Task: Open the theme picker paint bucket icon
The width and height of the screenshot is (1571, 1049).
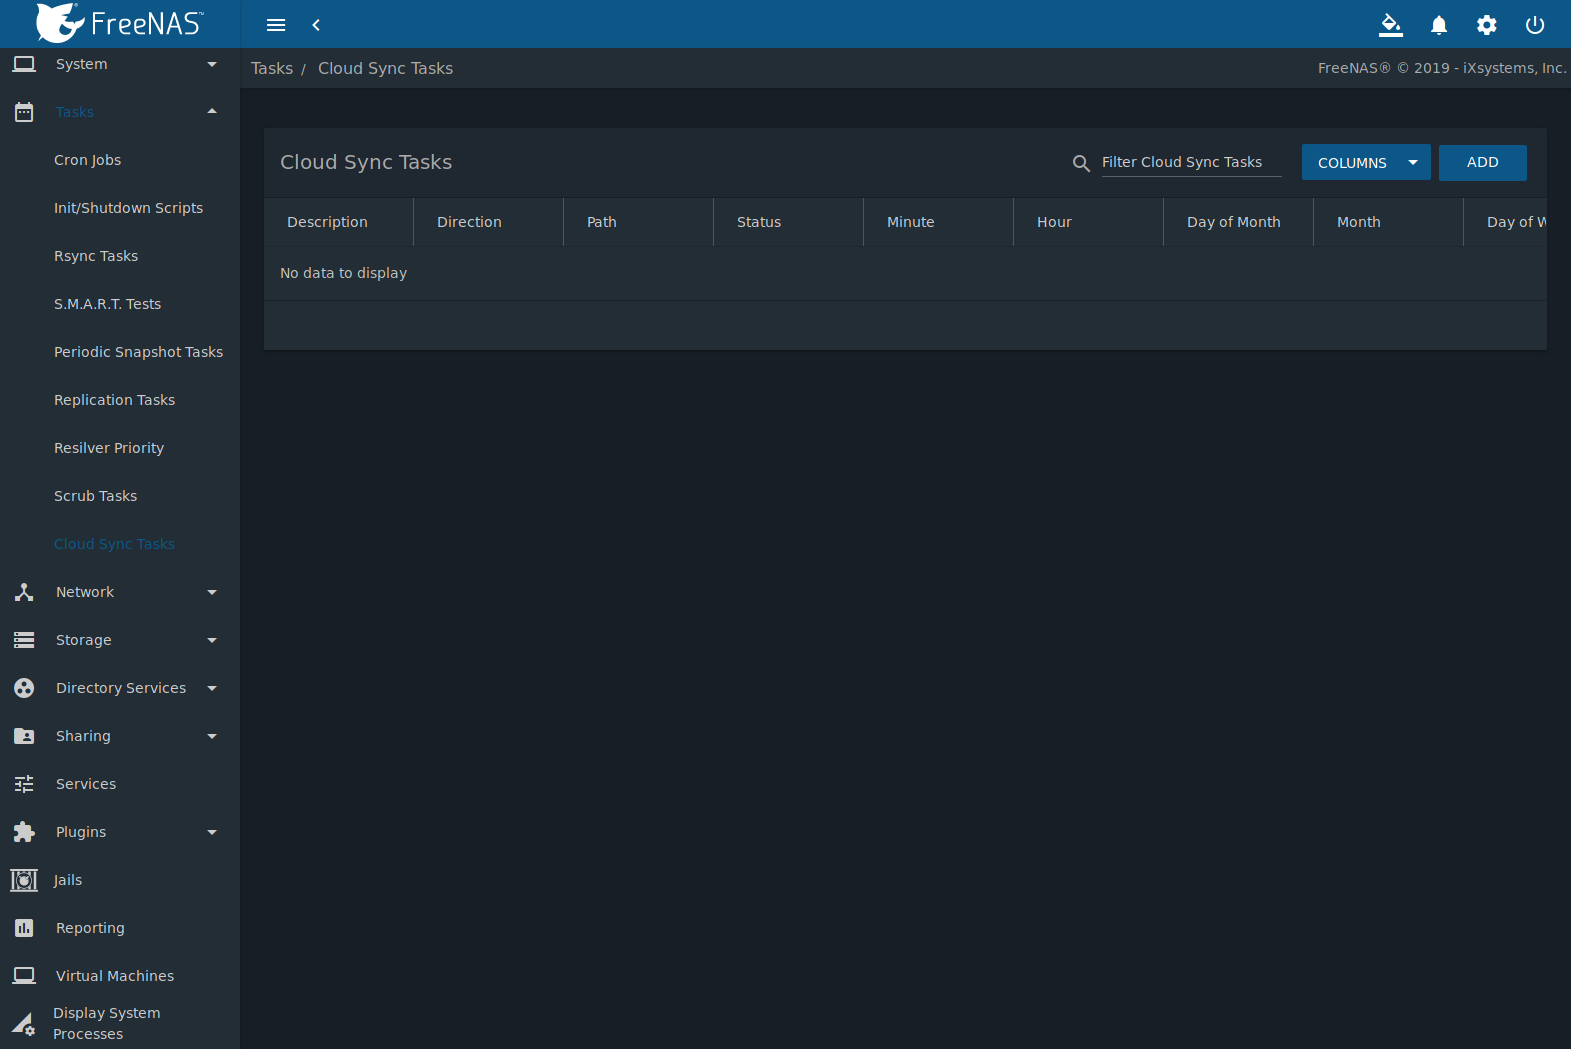Action: click(x=1391, y=25)
